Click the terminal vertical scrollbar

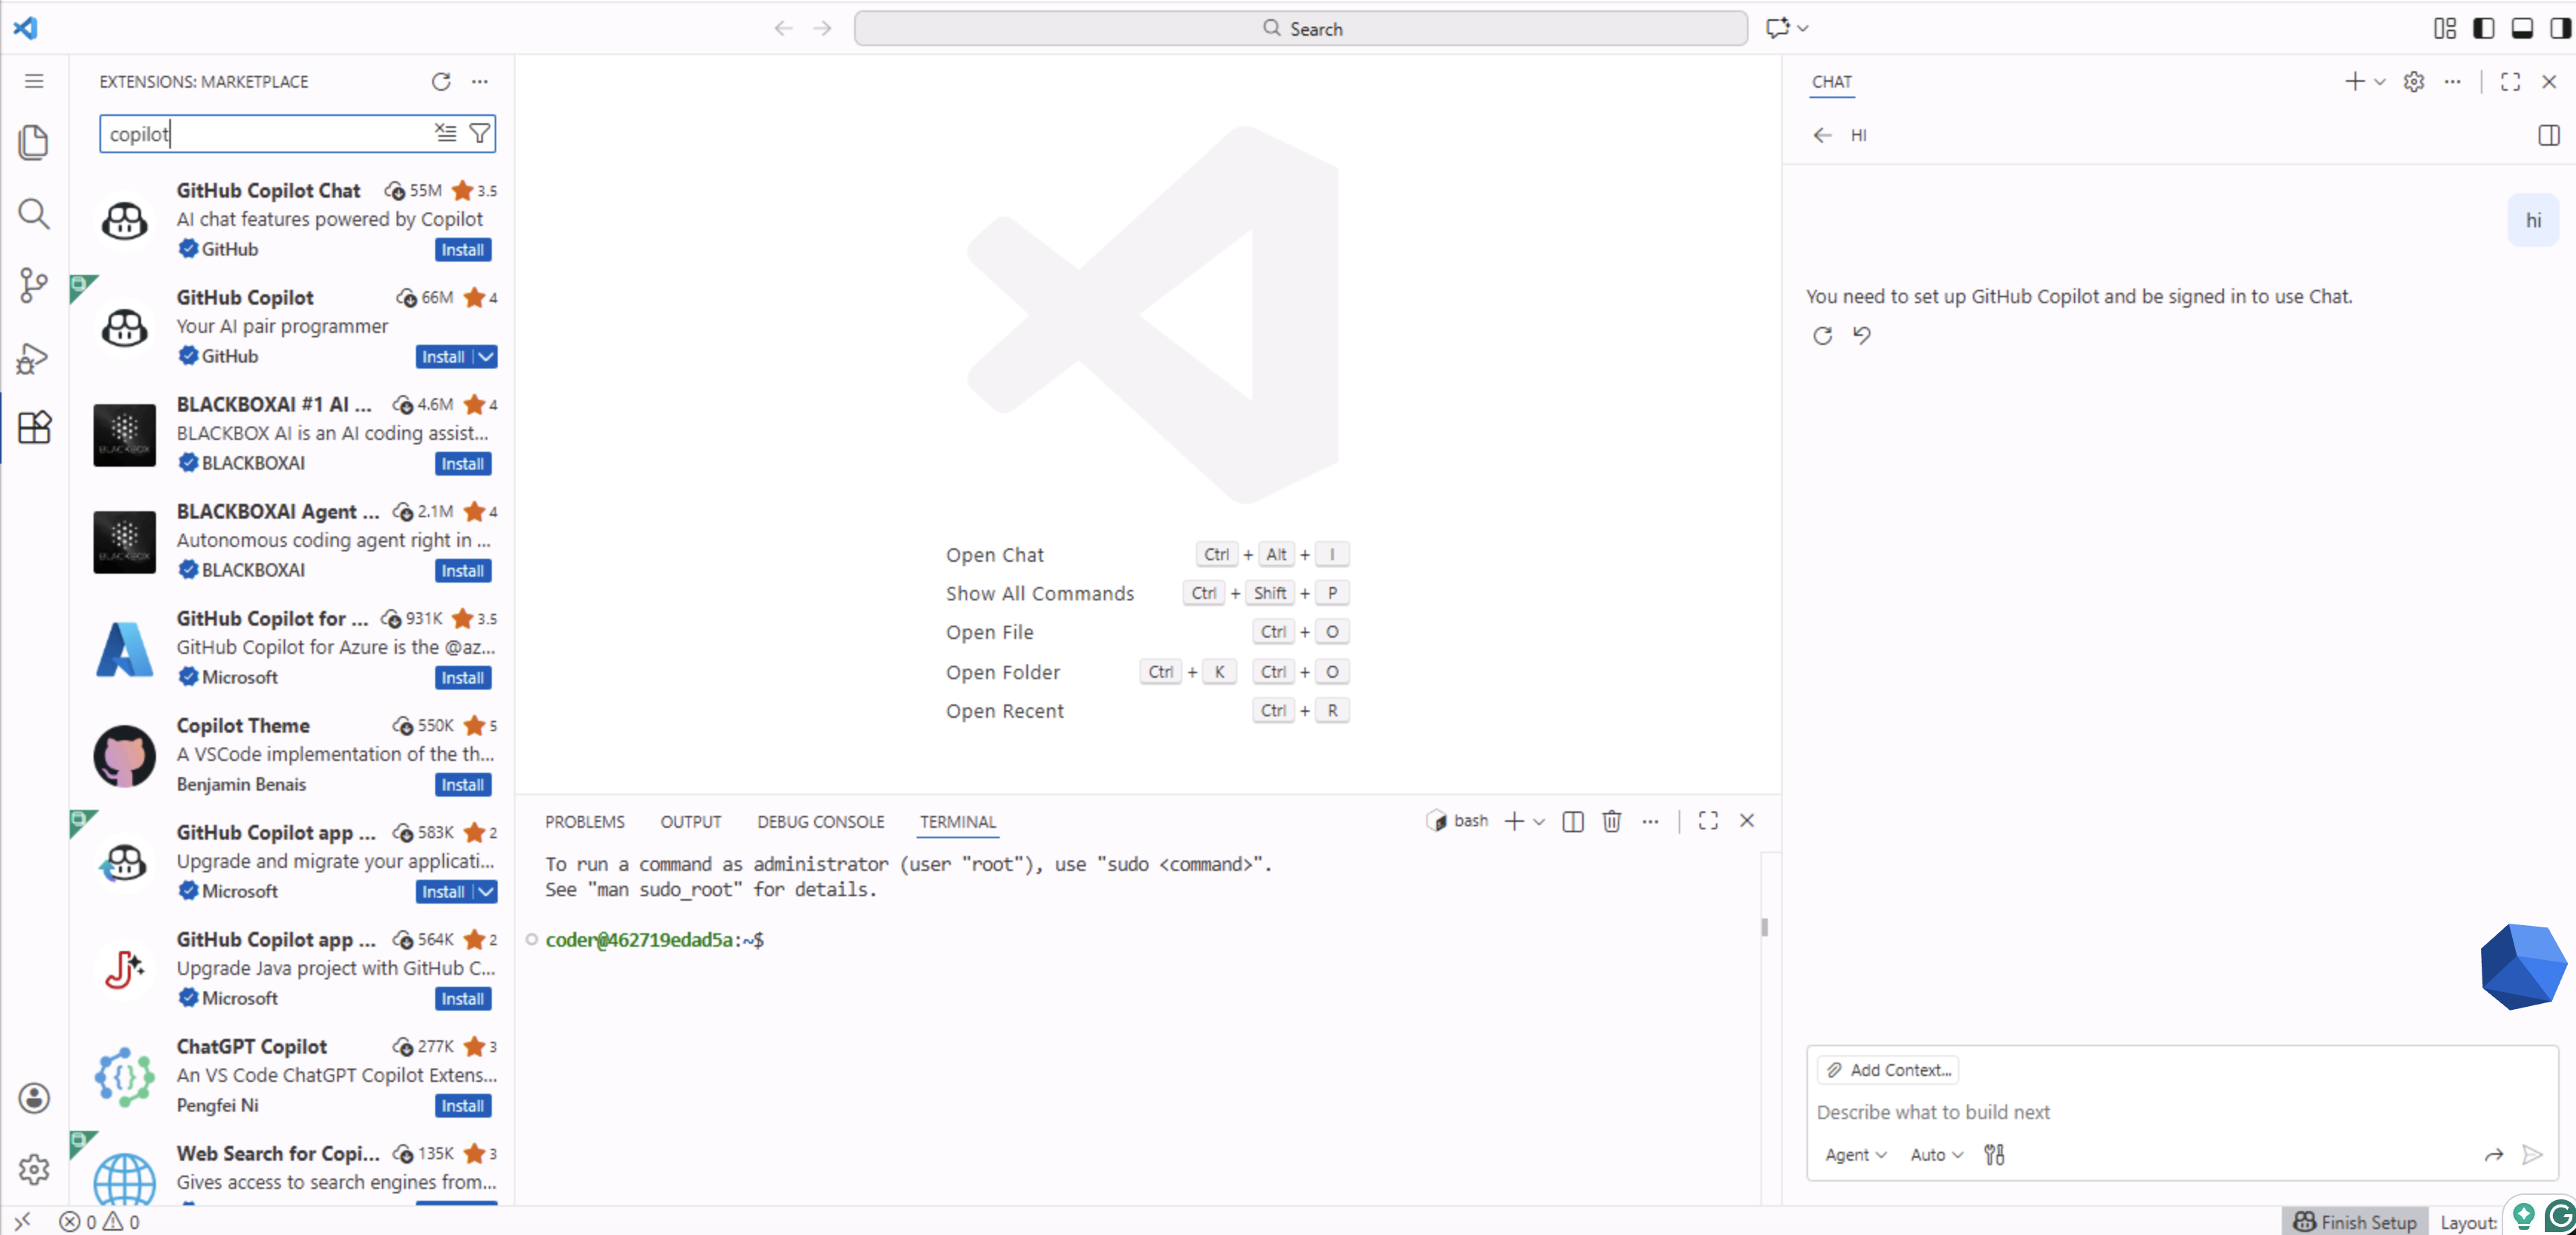pyautogui.click(x=1764, y=927)
